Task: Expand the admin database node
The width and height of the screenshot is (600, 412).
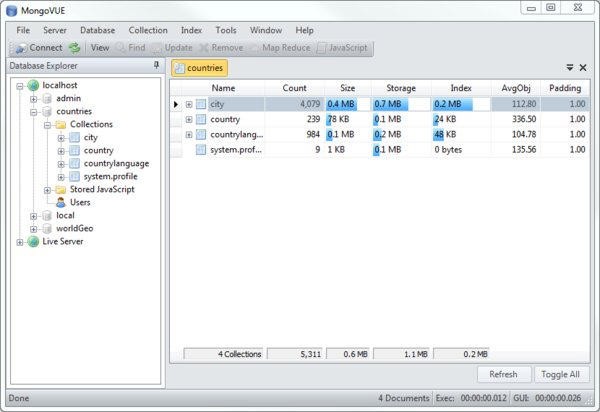Action: [x=34, y=99]
